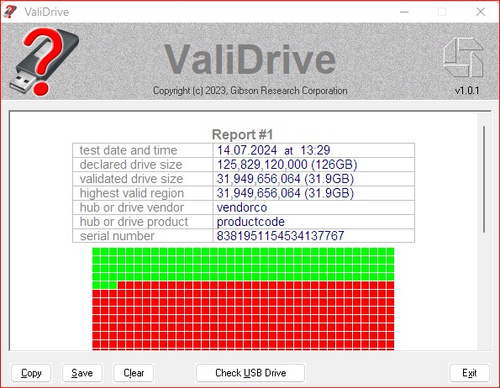
Task: Click the v1.0.1 version label
Action: pos(467,90)
